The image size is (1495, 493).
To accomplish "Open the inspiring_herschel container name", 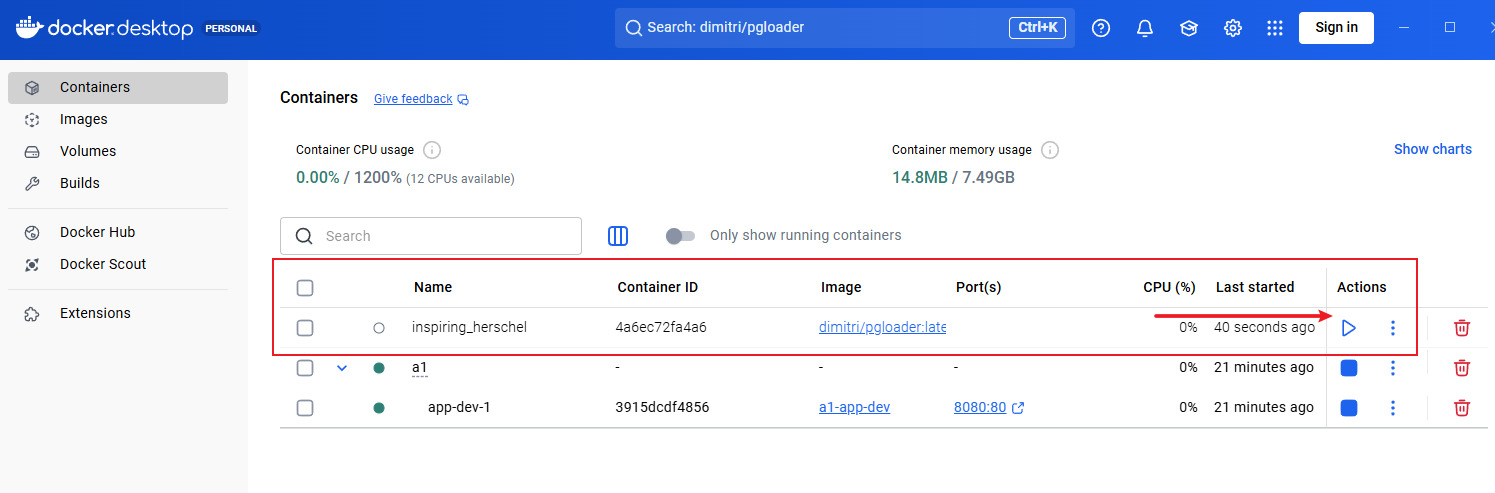I will pyautogui.click(x=469, y=327).
